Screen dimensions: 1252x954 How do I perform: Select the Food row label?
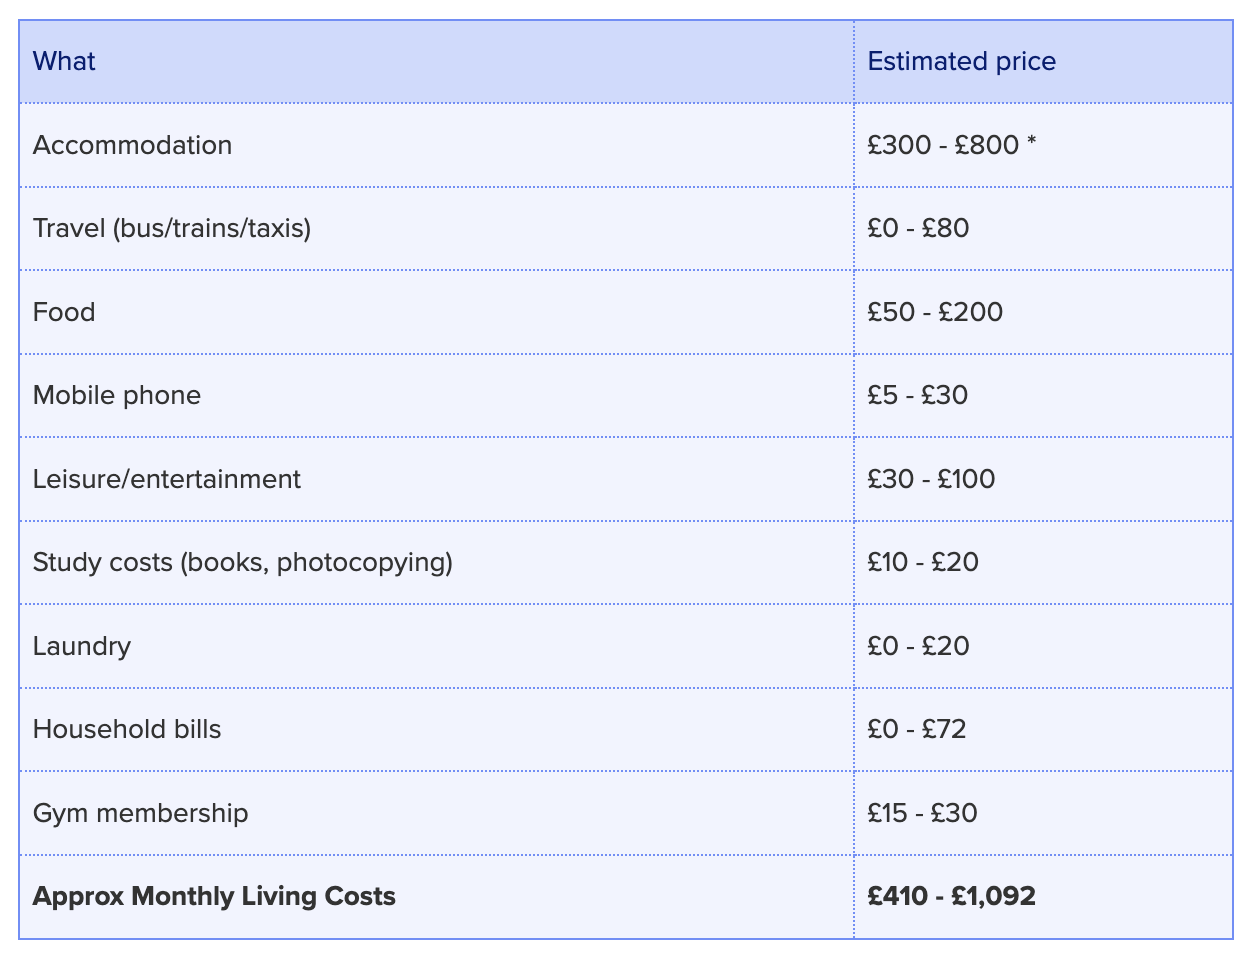click(64, 312)
